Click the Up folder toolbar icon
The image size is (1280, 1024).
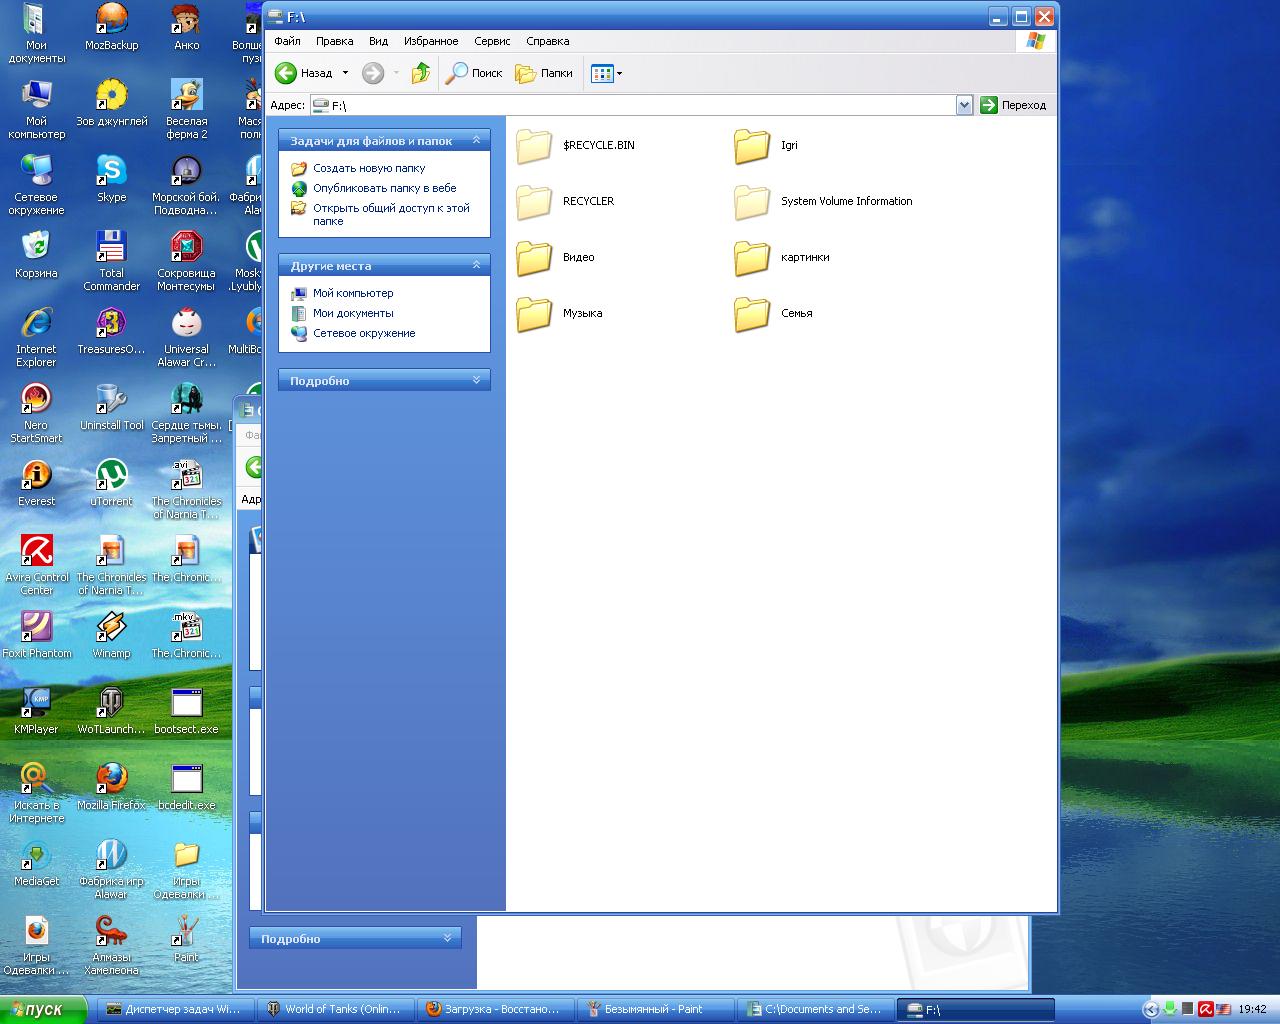421,73
